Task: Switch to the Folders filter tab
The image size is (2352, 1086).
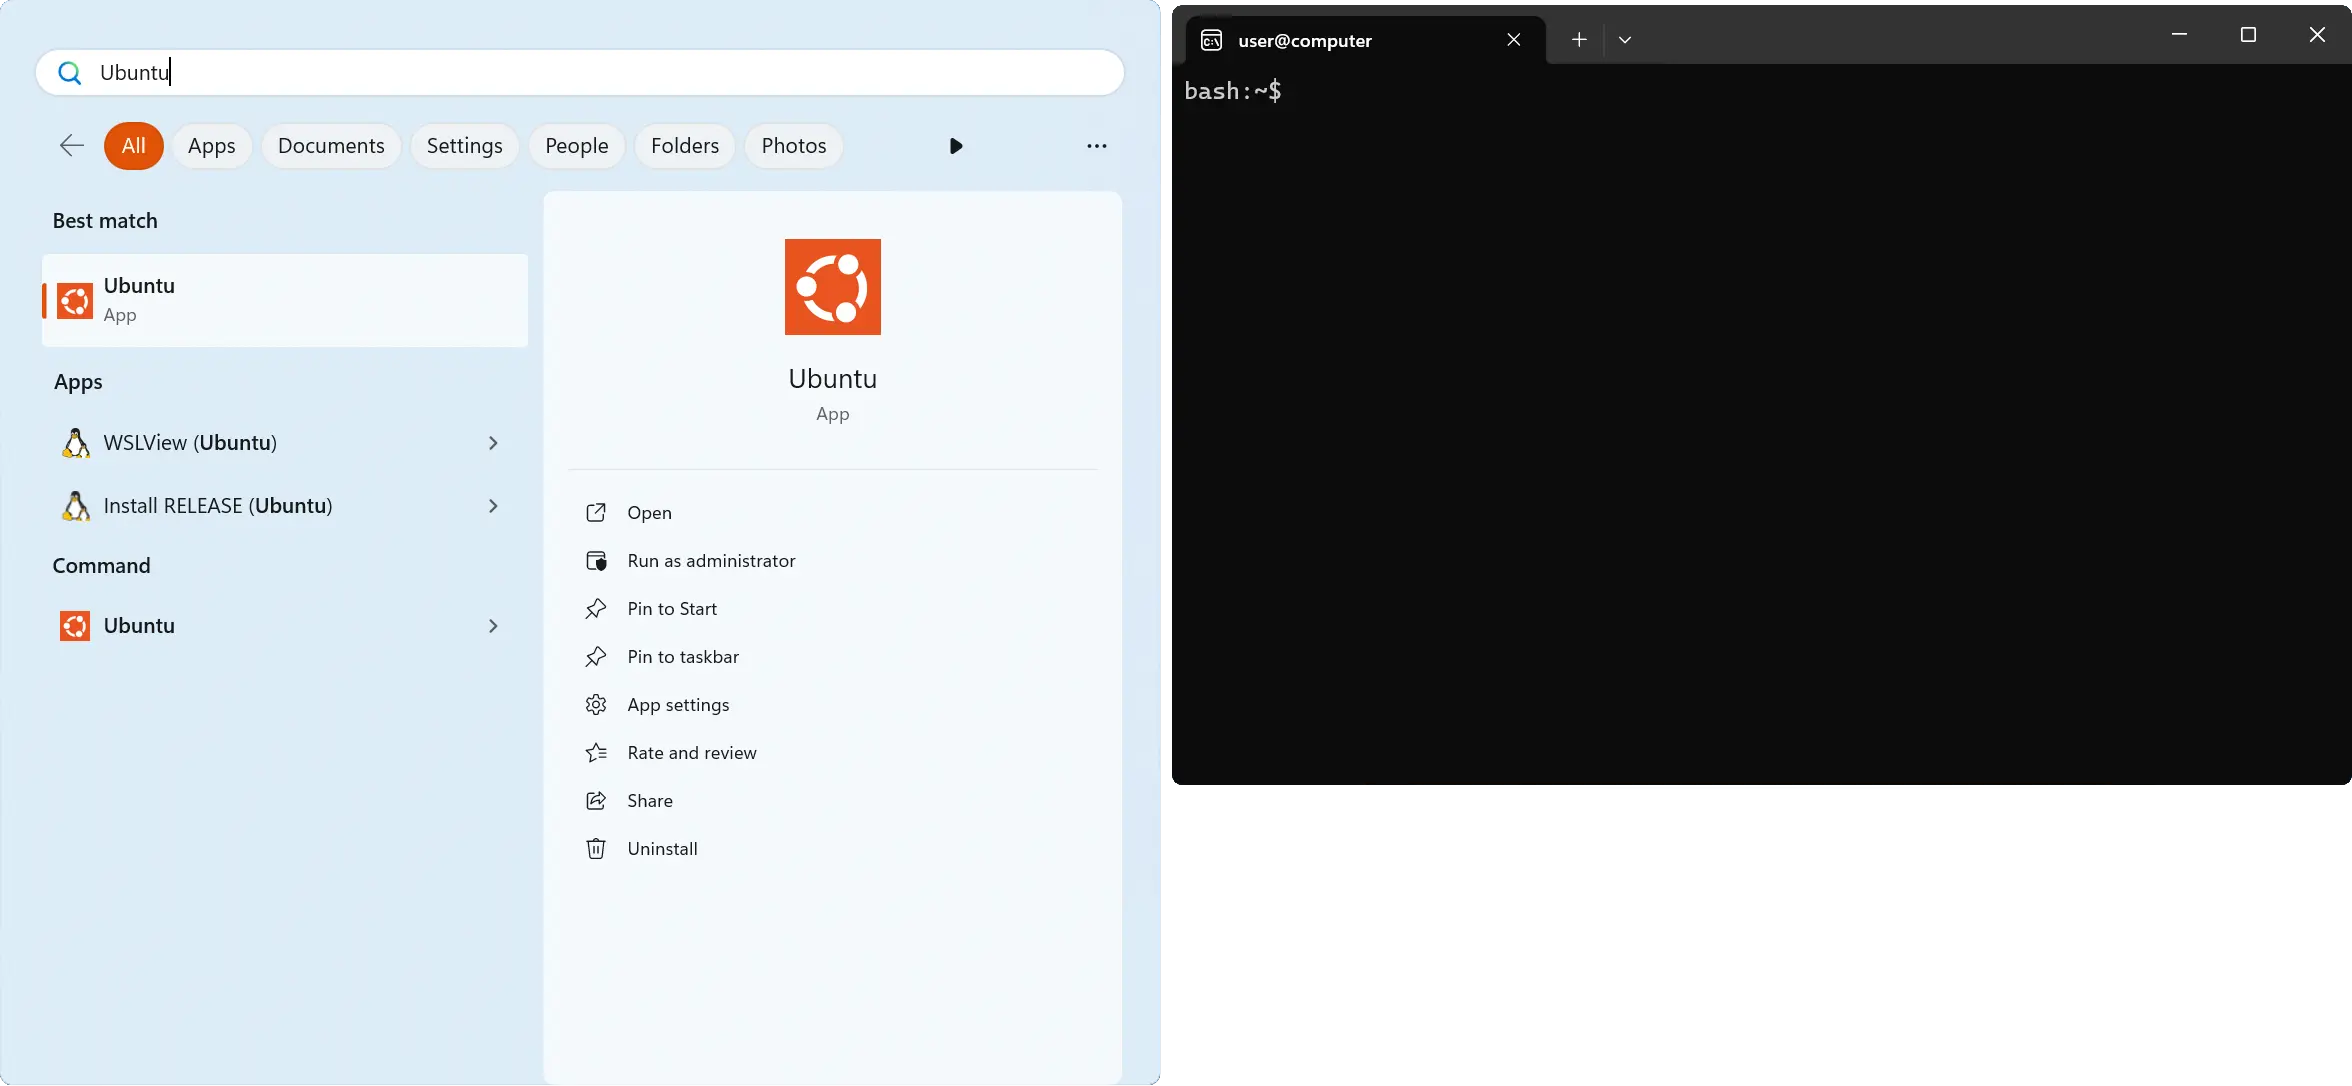Action: click(685, 146)
